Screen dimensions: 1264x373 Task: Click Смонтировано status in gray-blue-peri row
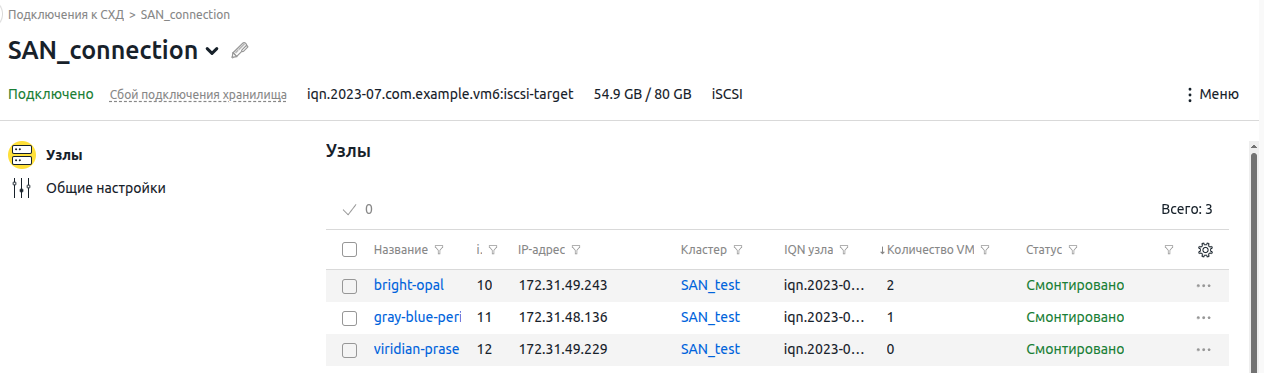click(x=1075, y=317)
